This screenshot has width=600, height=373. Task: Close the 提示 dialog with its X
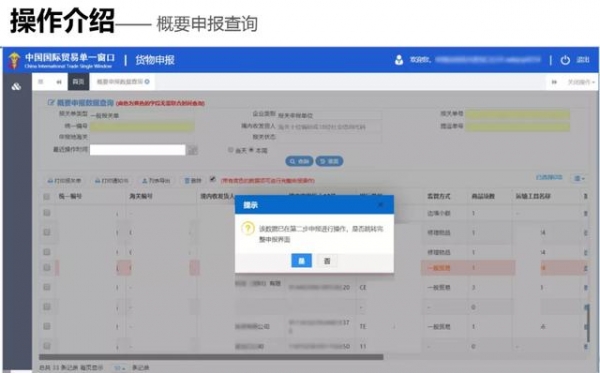tap(381, 205)
